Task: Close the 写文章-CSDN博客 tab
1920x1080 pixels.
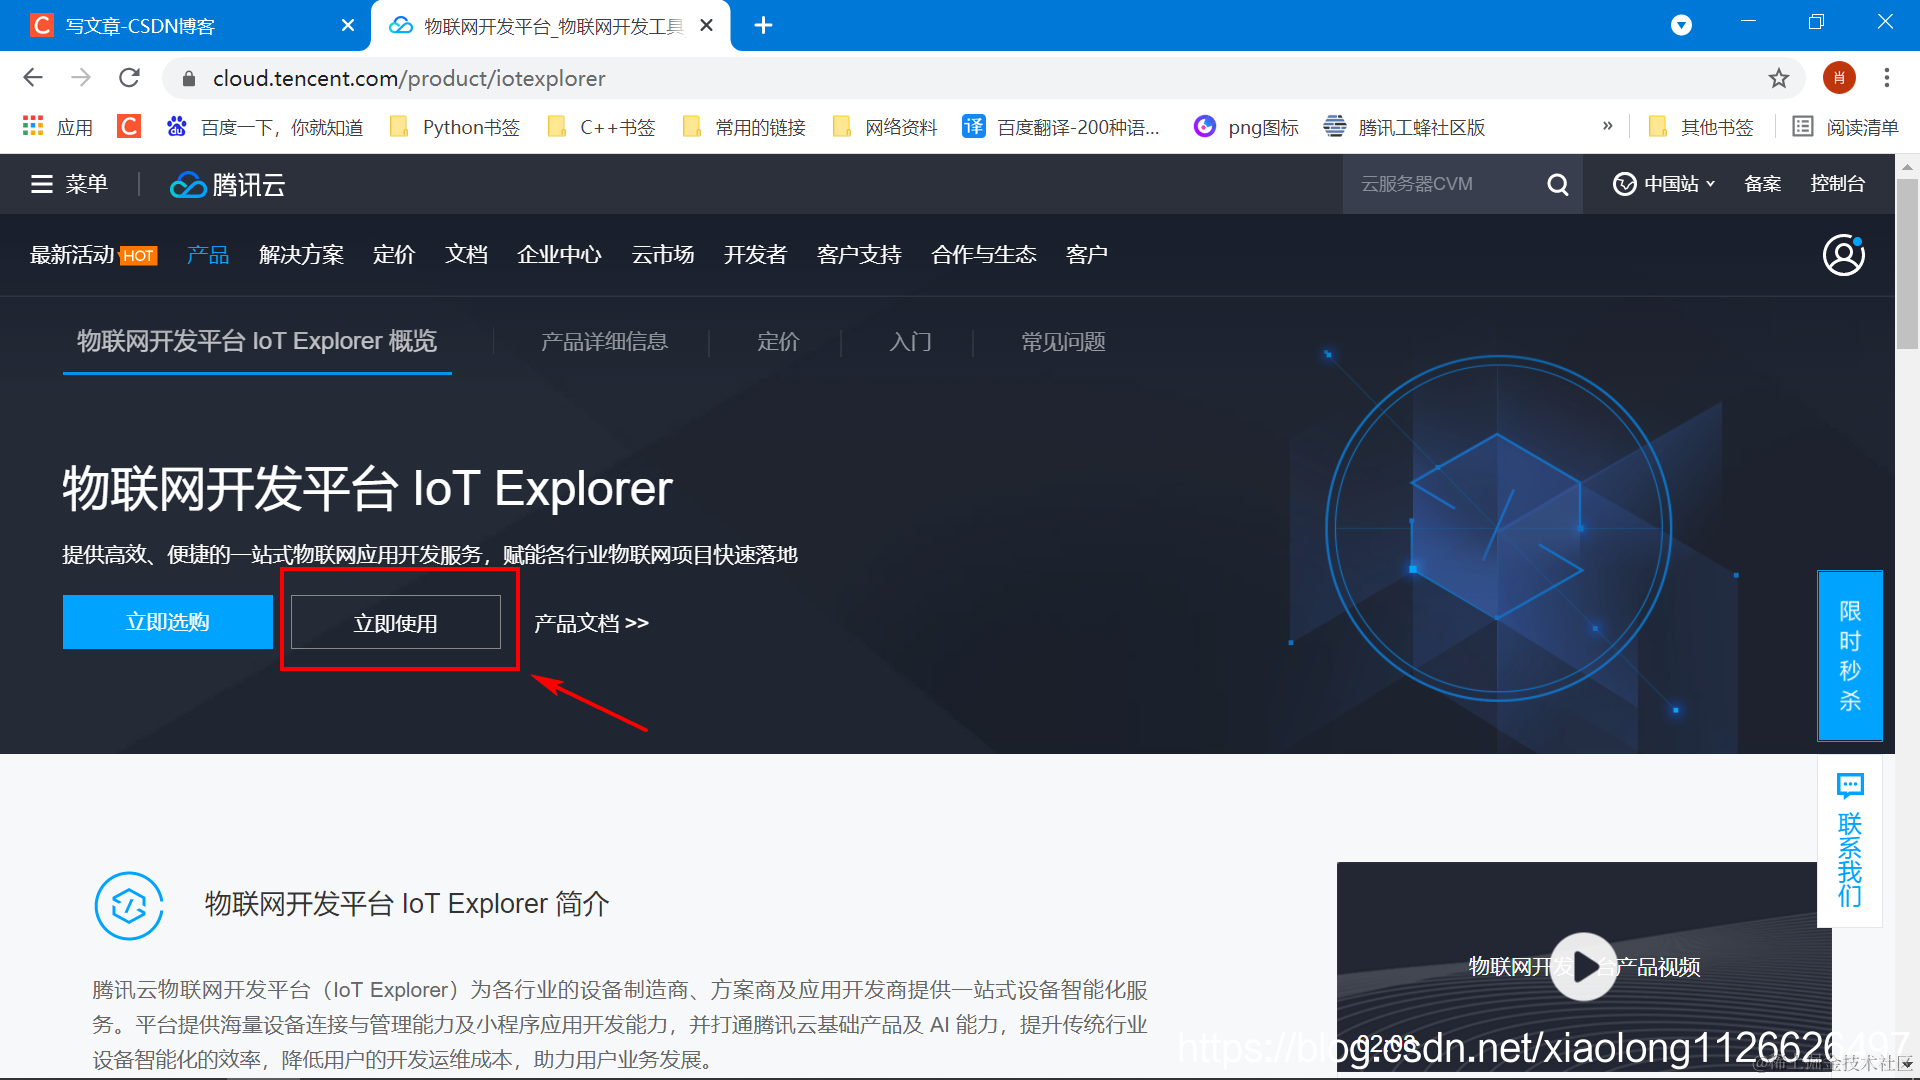Action: (347, 25)
